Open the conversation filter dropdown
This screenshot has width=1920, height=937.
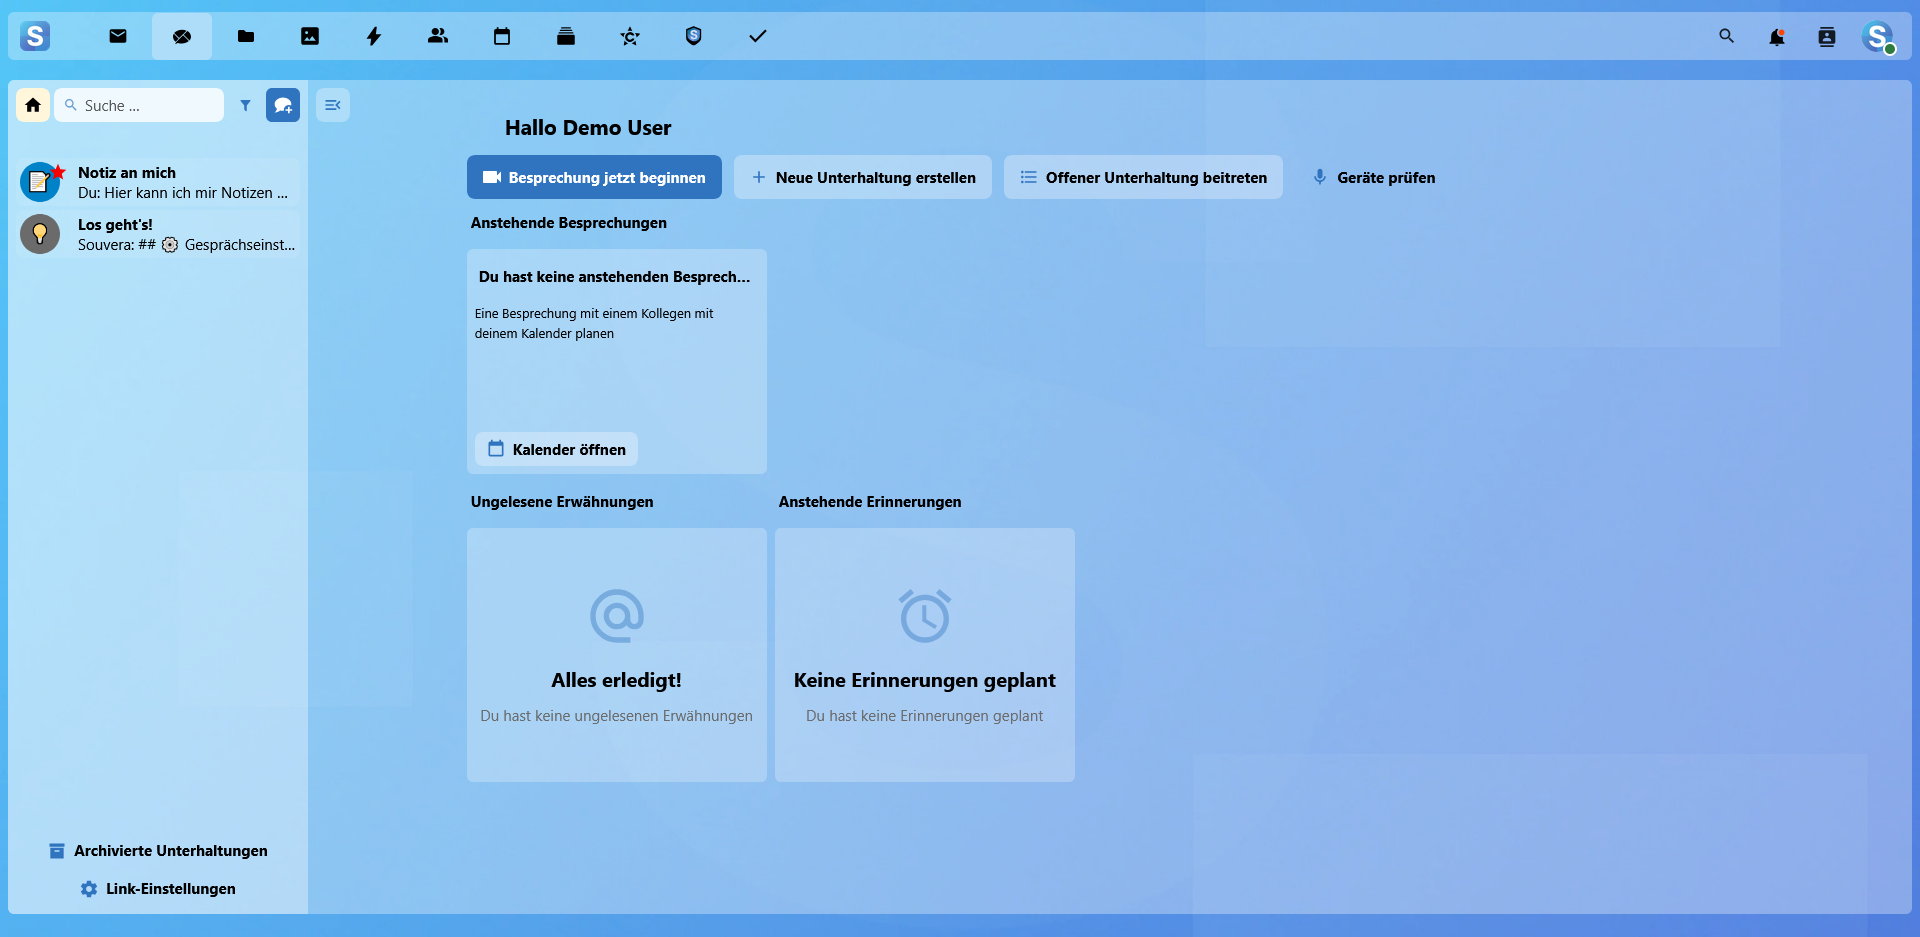tap(245, 105)
